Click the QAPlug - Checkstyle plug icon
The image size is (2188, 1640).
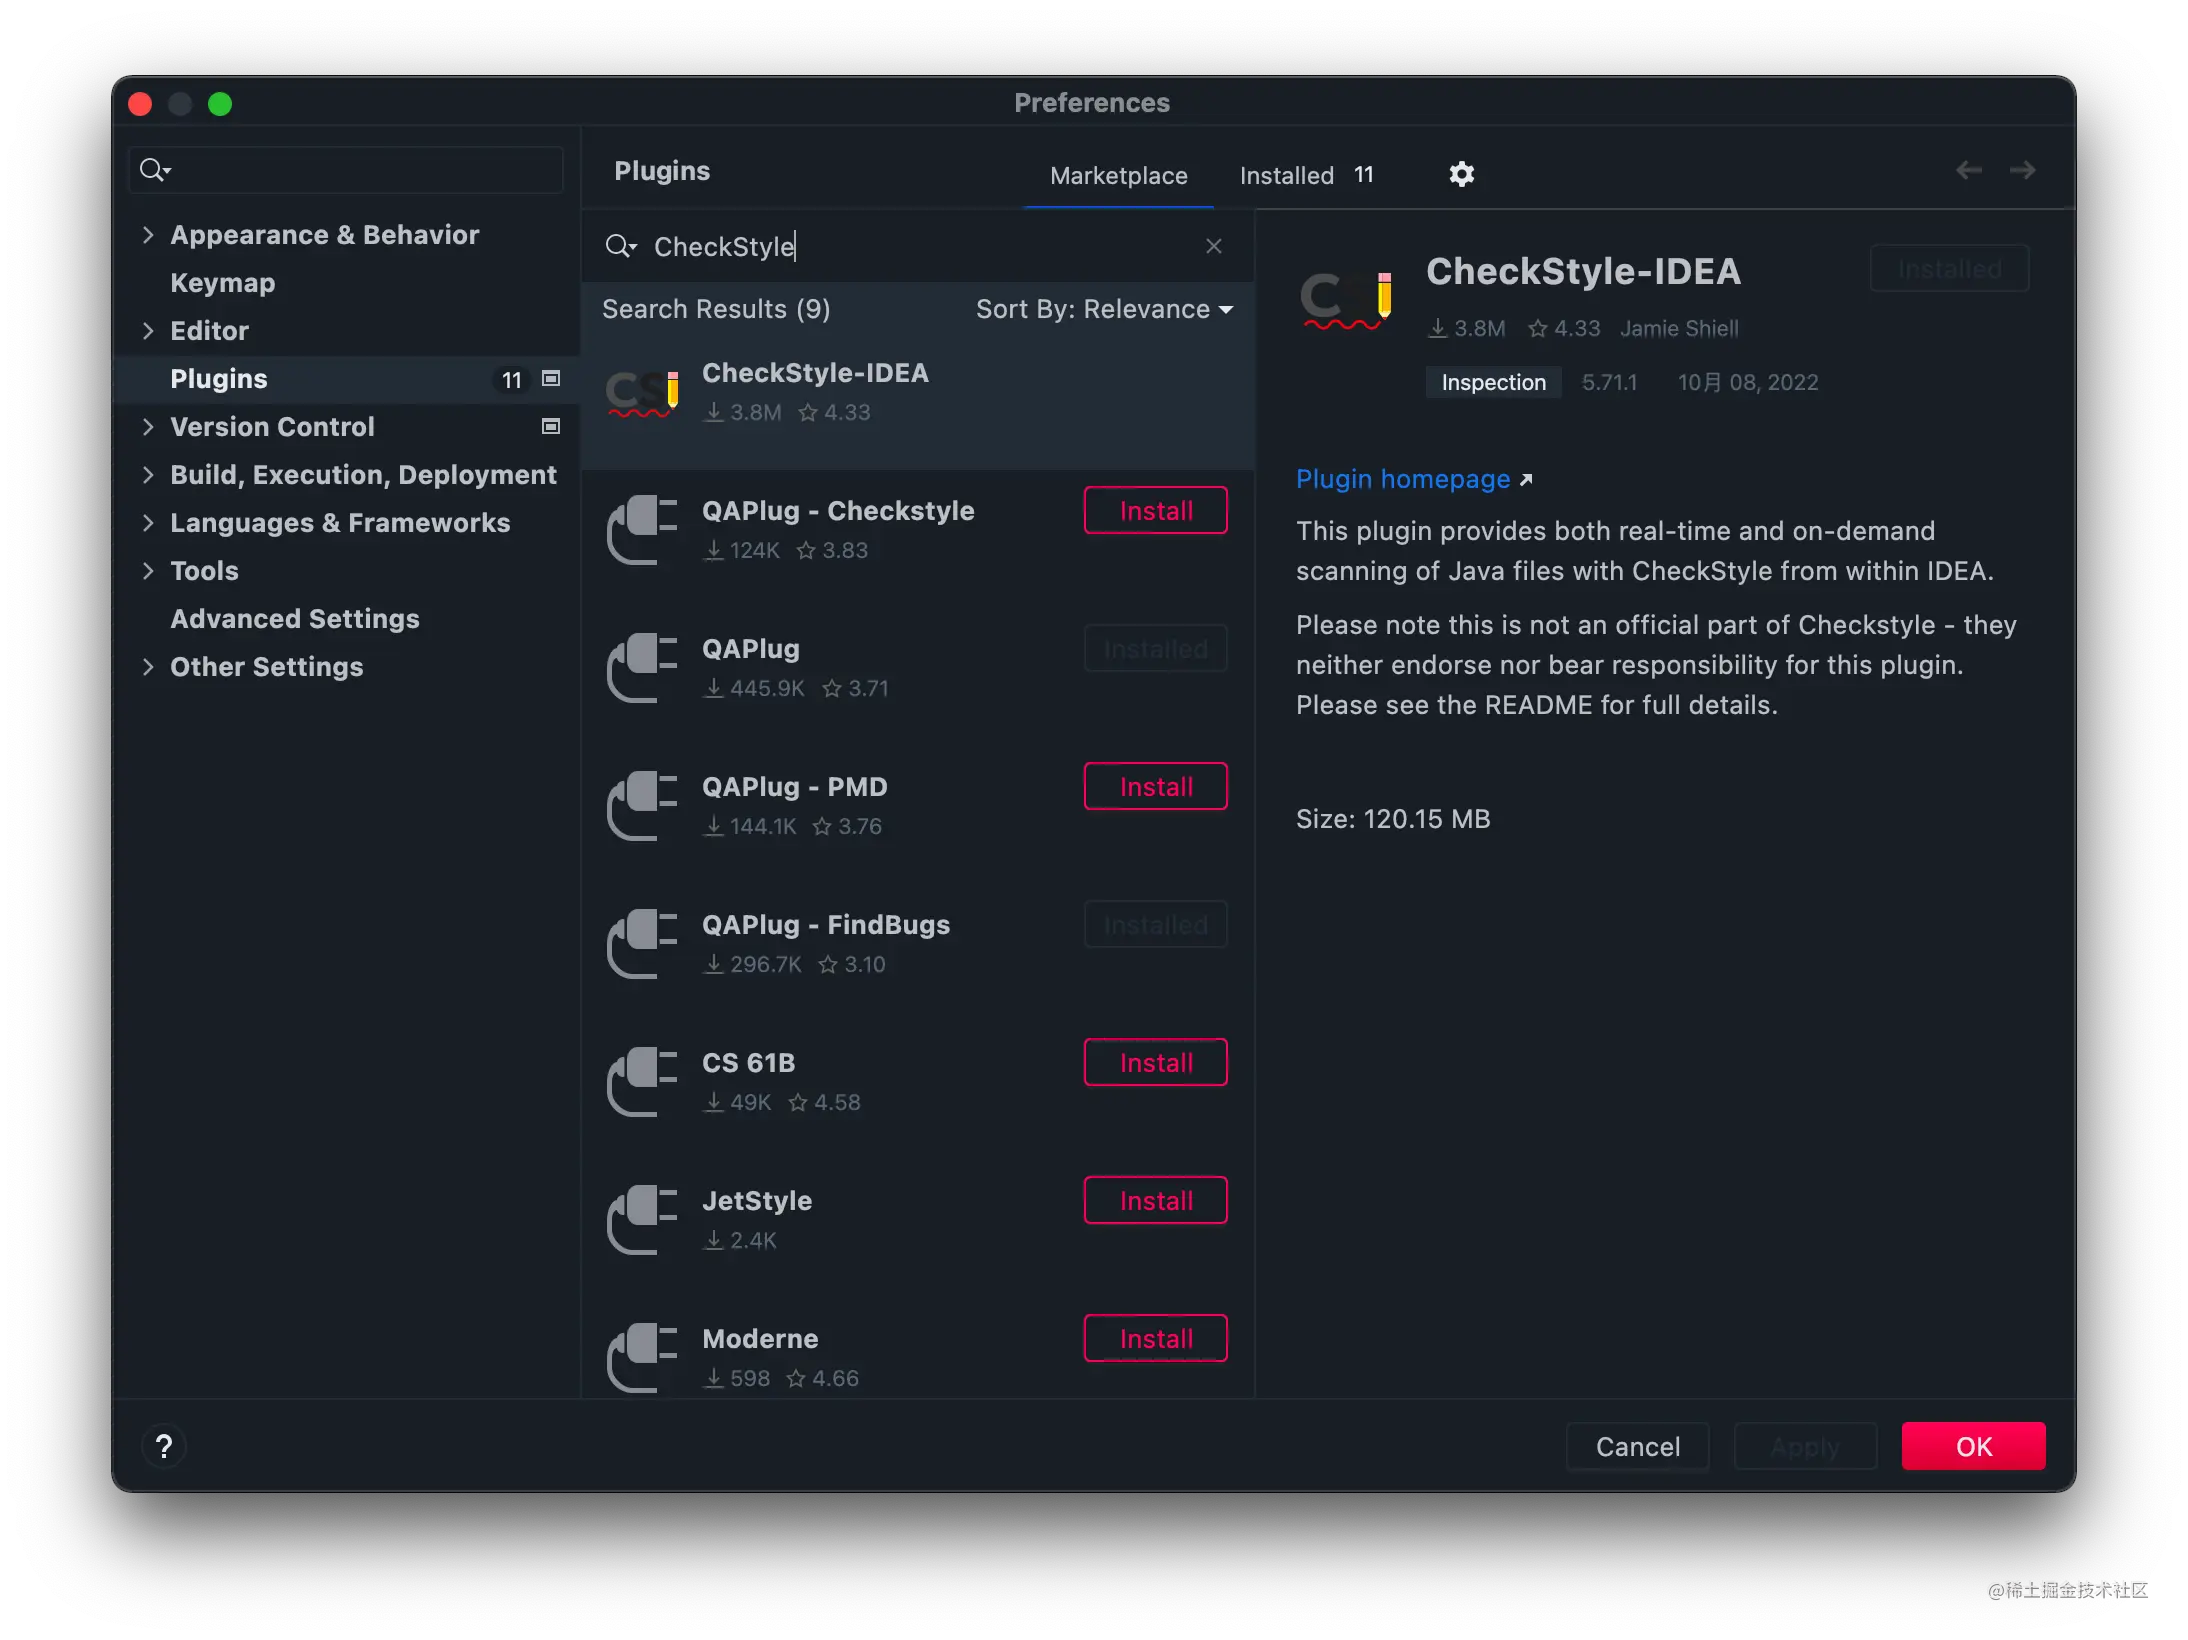pyautogui.click(x=642, y=530)
